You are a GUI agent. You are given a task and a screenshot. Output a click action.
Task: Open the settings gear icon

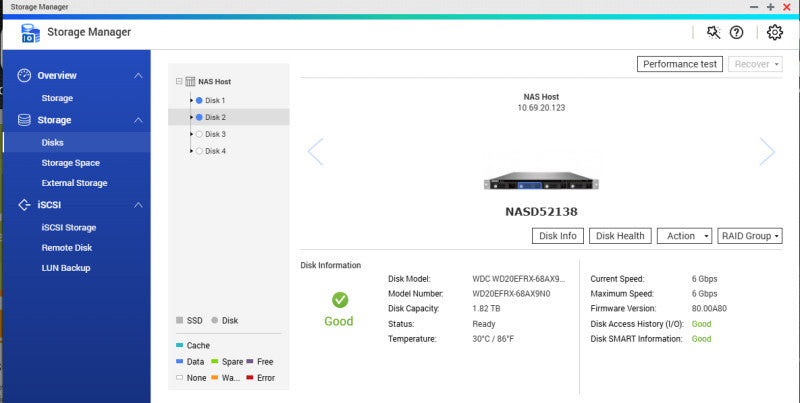click(x=774, y=33)
